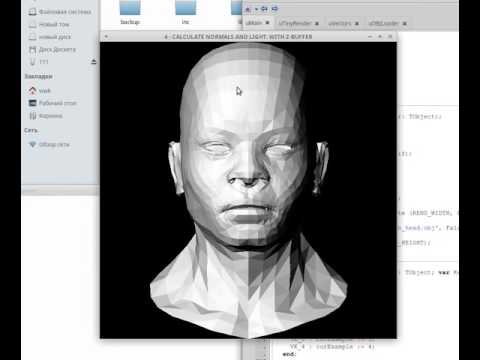Open the 'новый диск' drive in the sidebar
Screen dimensions: 480x360
coord(50,37)
